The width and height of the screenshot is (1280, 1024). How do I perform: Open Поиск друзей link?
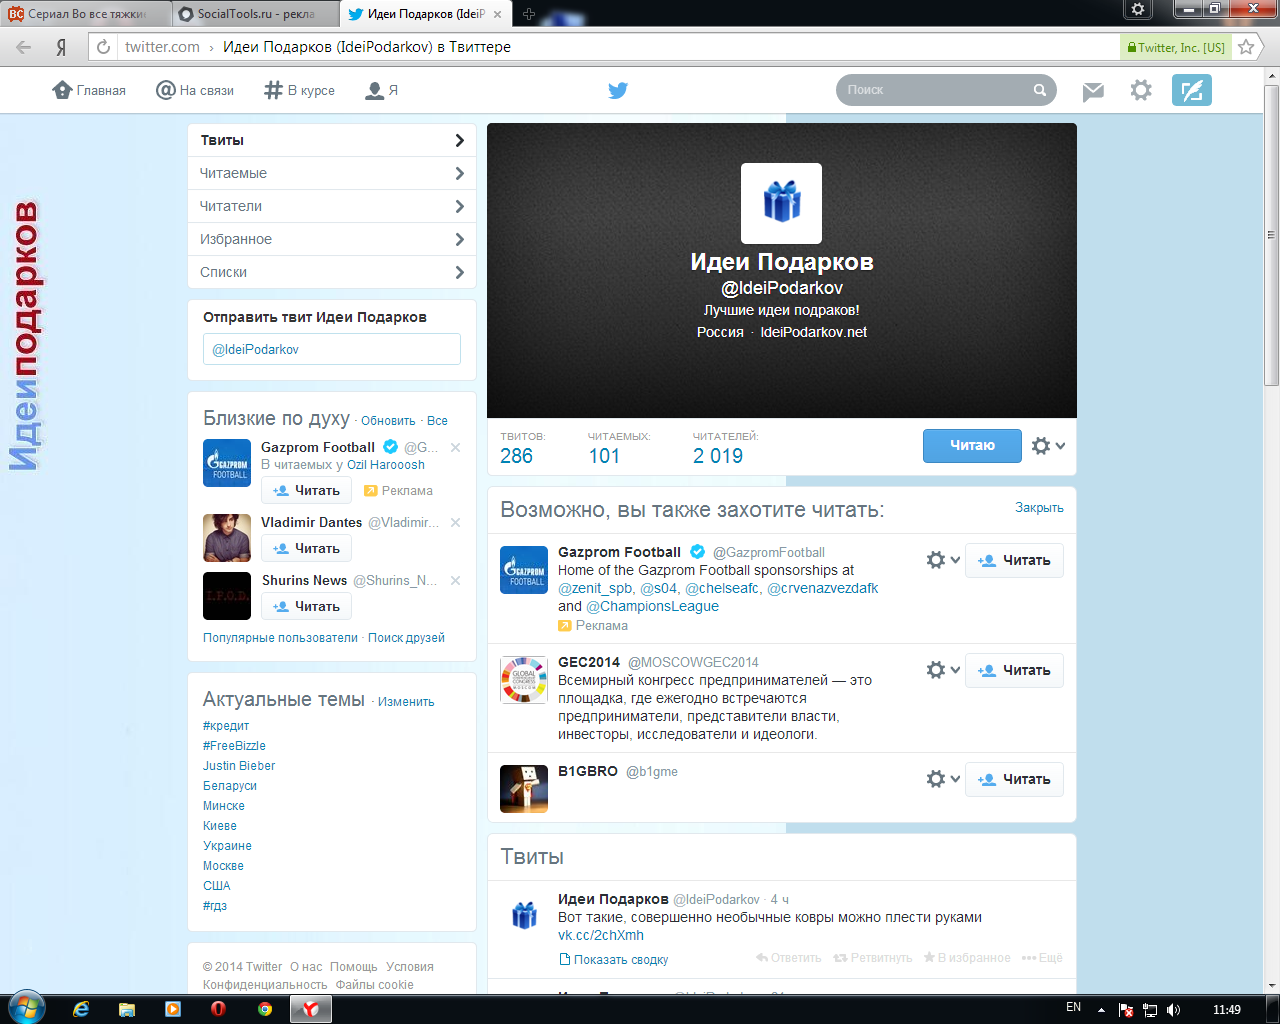coord(406,638)
